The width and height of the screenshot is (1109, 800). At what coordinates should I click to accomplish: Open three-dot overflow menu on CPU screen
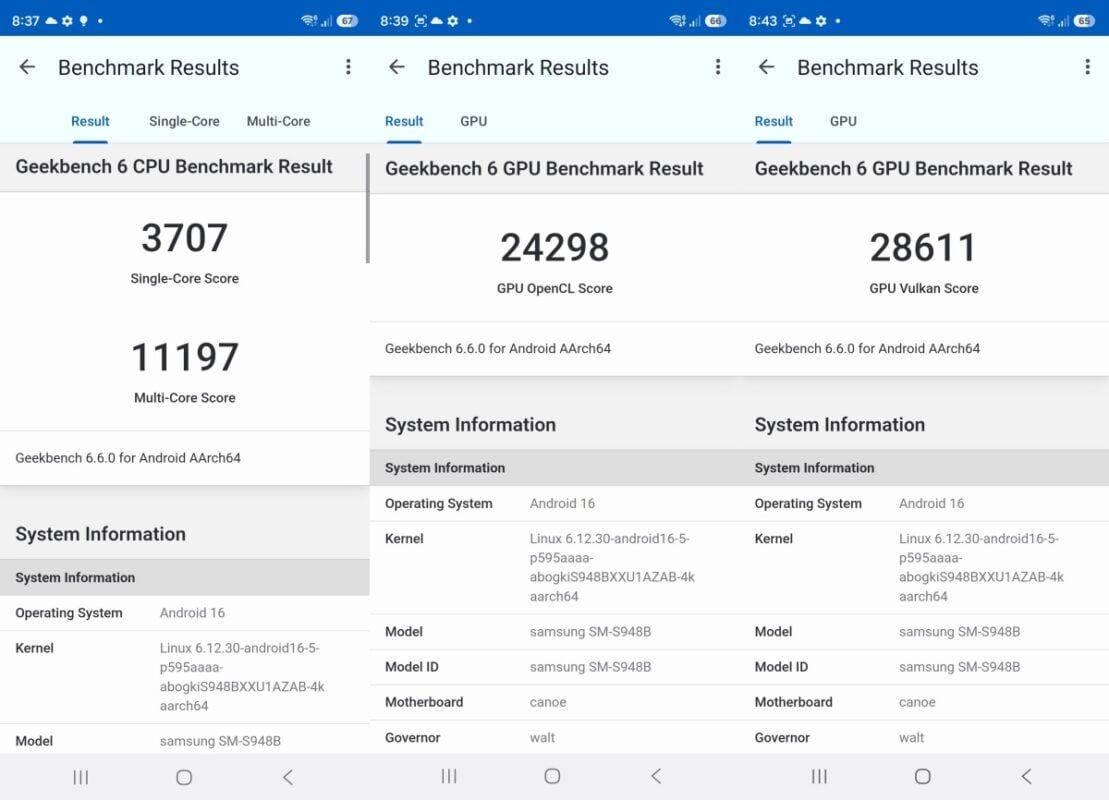coord(348,67)
